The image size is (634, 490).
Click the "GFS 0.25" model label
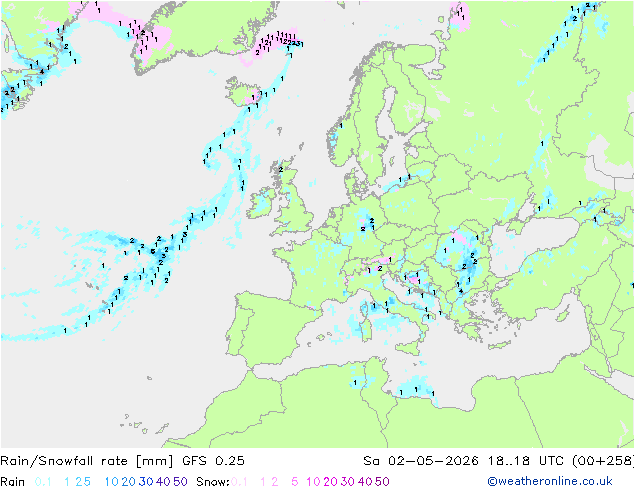click(x=213, y=461)
